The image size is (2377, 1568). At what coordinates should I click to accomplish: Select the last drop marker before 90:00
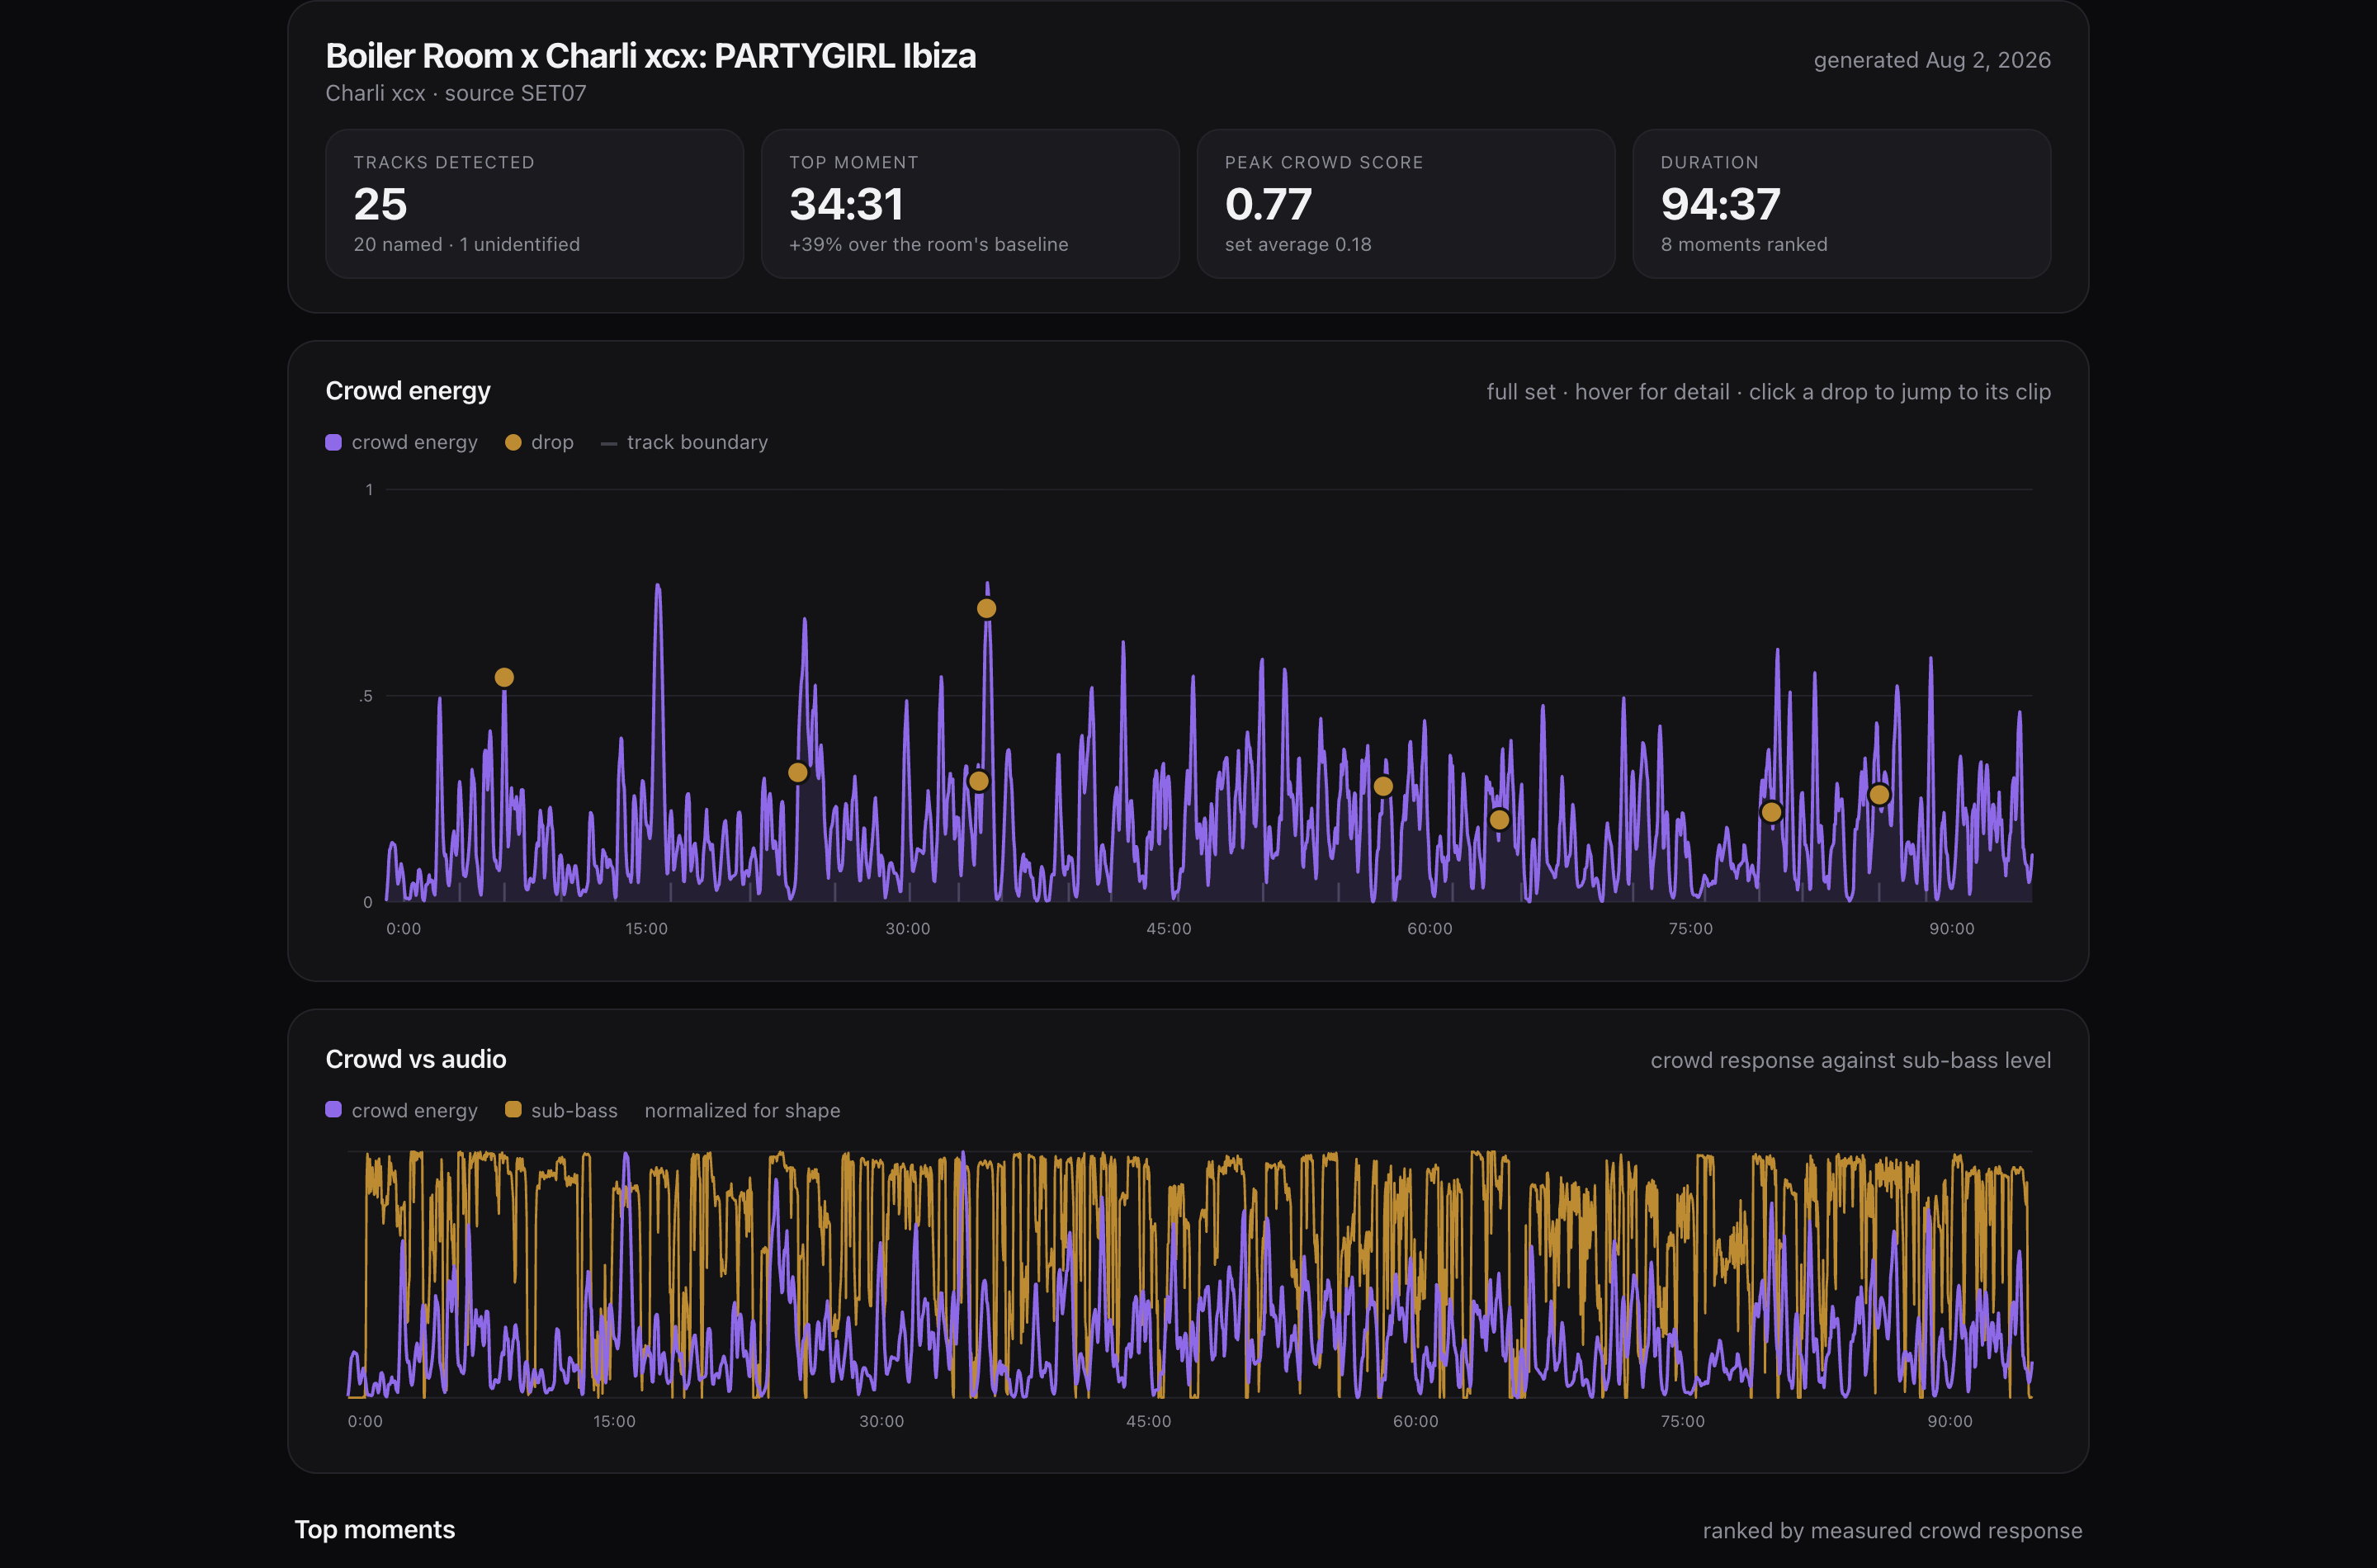(1879, 794)
